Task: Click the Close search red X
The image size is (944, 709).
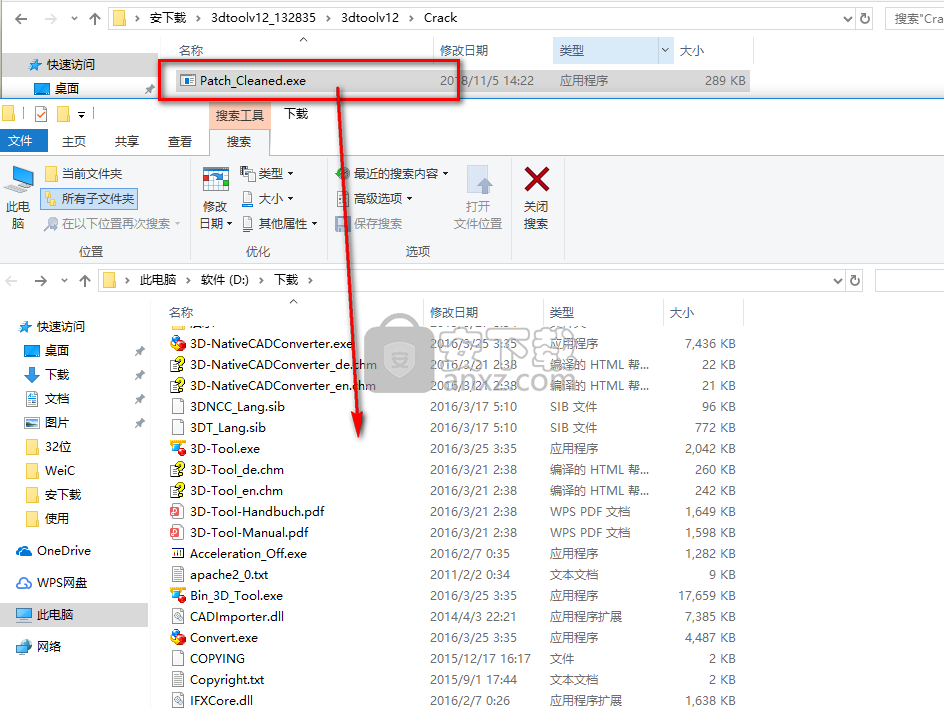Action: [x=536, y=179]
